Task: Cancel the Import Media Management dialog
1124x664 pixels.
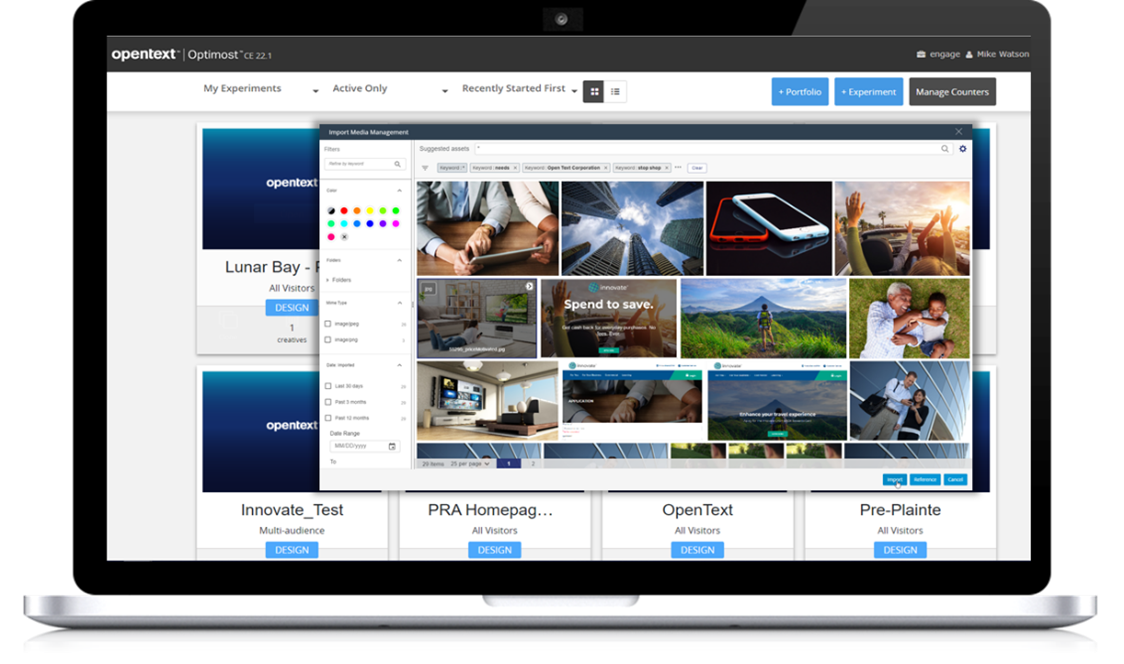Action: 955,480
